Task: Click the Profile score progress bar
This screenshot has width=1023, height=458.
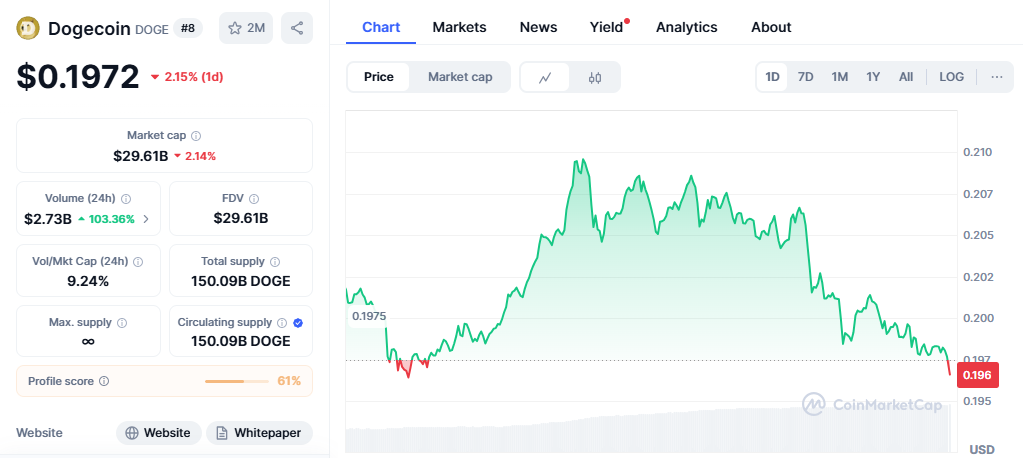Action: coord(236,381)
